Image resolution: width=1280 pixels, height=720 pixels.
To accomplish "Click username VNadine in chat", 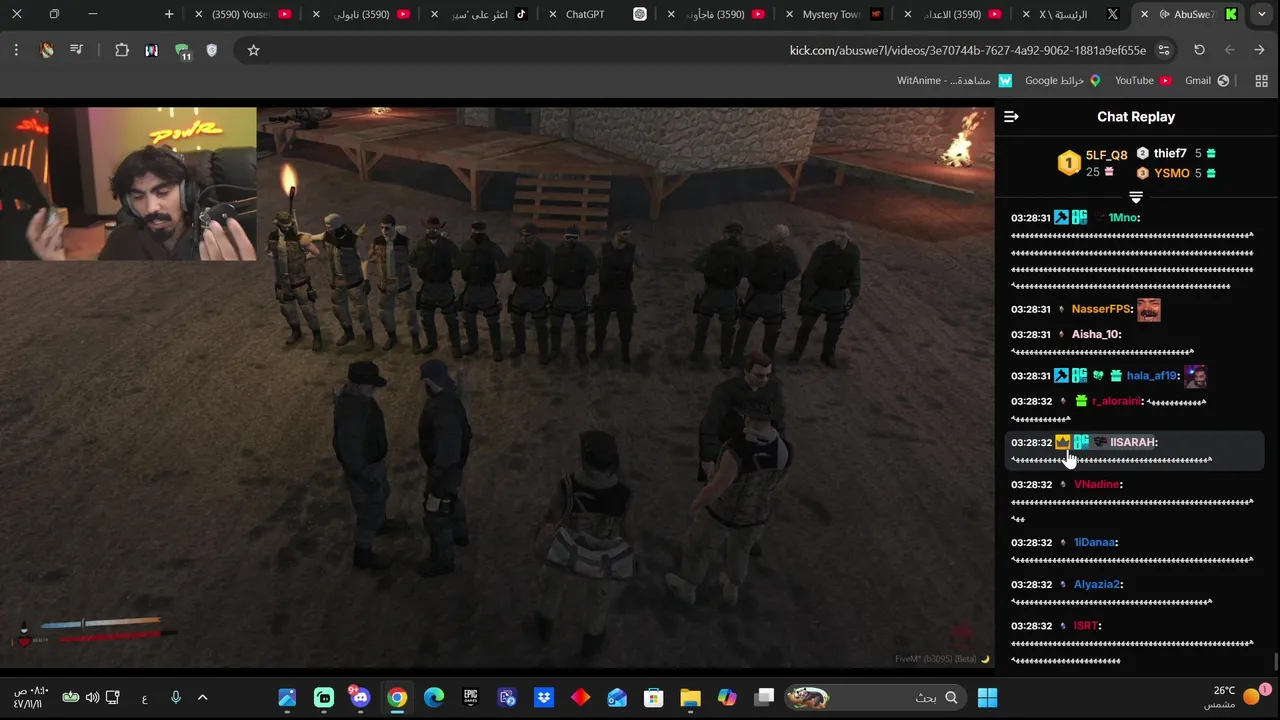I will 1097,484.
